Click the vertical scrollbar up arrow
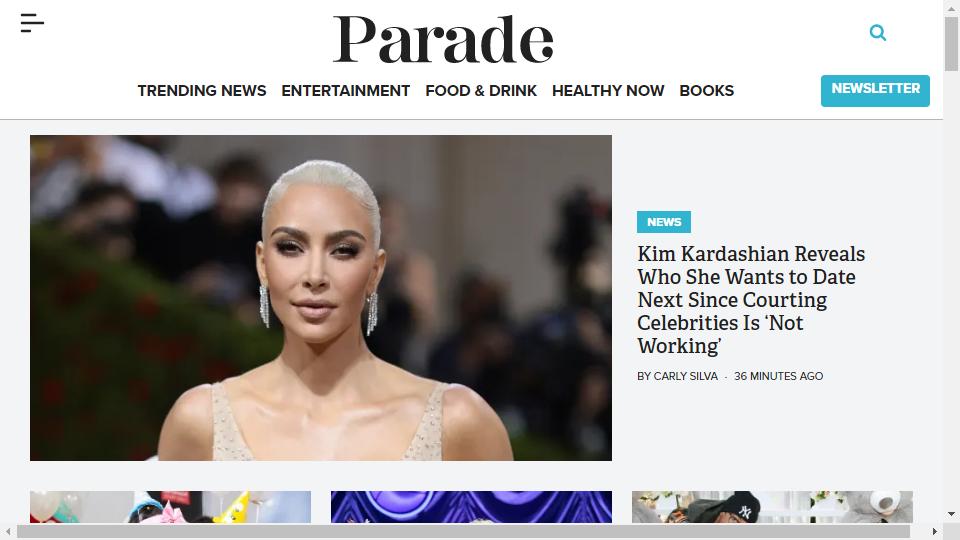 coord(951,6)
